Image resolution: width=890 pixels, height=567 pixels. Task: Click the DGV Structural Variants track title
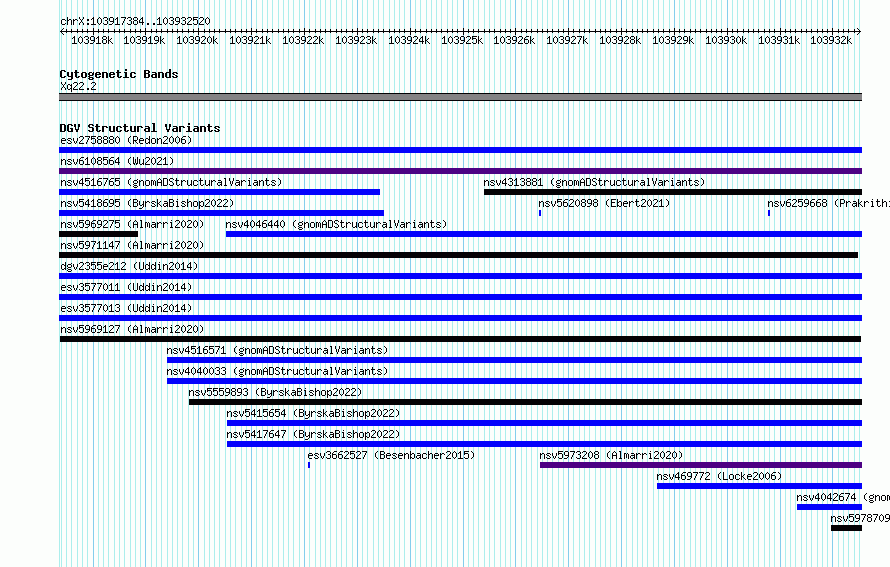(x=140, y=128)
